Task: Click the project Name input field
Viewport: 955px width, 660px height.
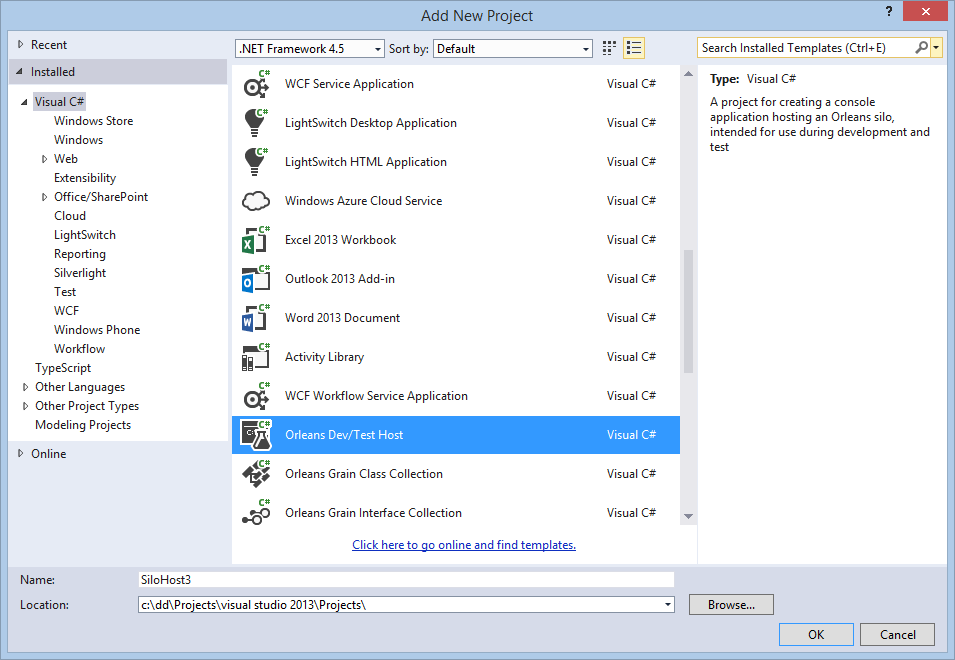Action: 405,579
